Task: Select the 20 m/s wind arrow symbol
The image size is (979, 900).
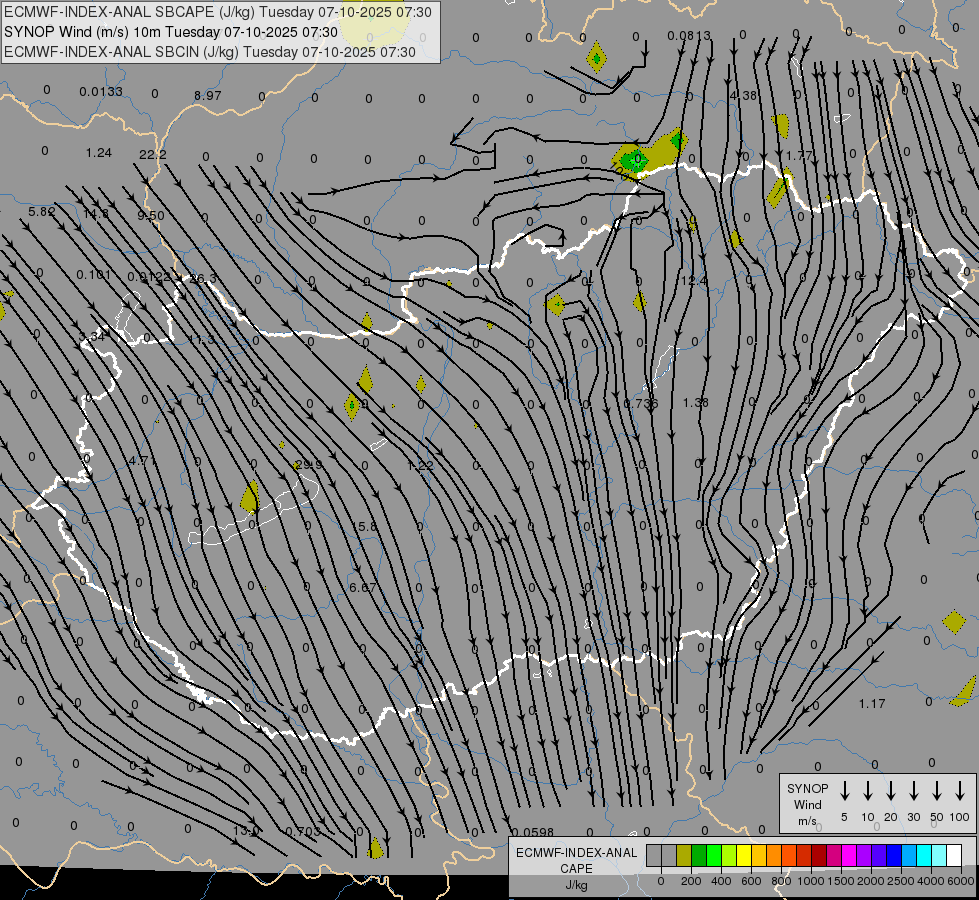Action: coord(890,791)
